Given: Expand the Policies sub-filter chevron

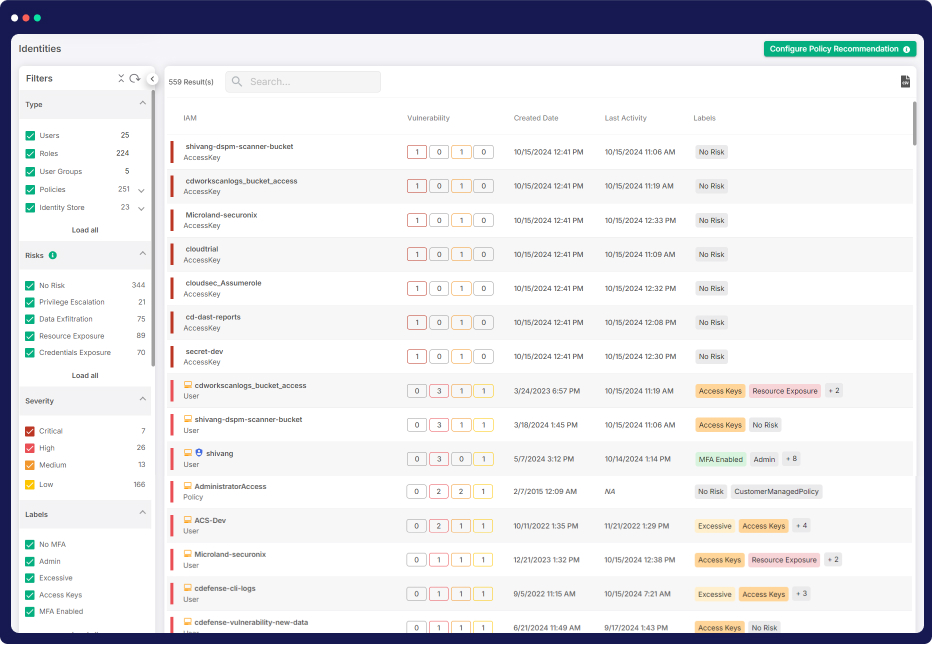Looking at the screenshot, I should [141, 190].
